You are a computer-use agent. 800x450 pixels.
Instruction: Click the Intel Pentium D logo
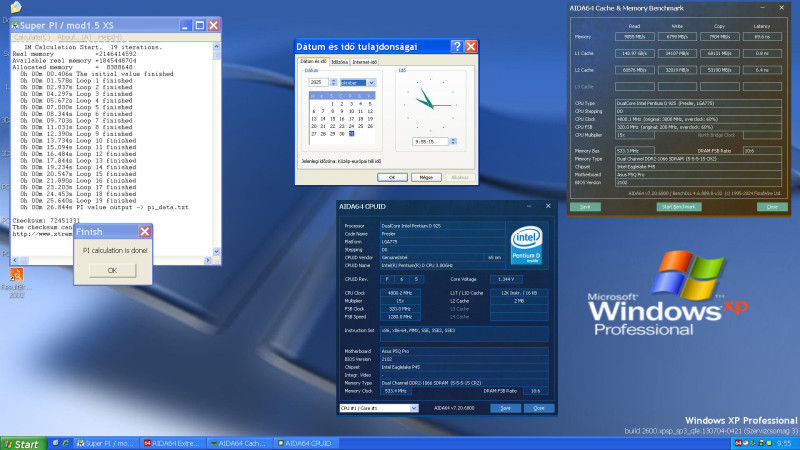pyautogui.click(x=527, y=245)
